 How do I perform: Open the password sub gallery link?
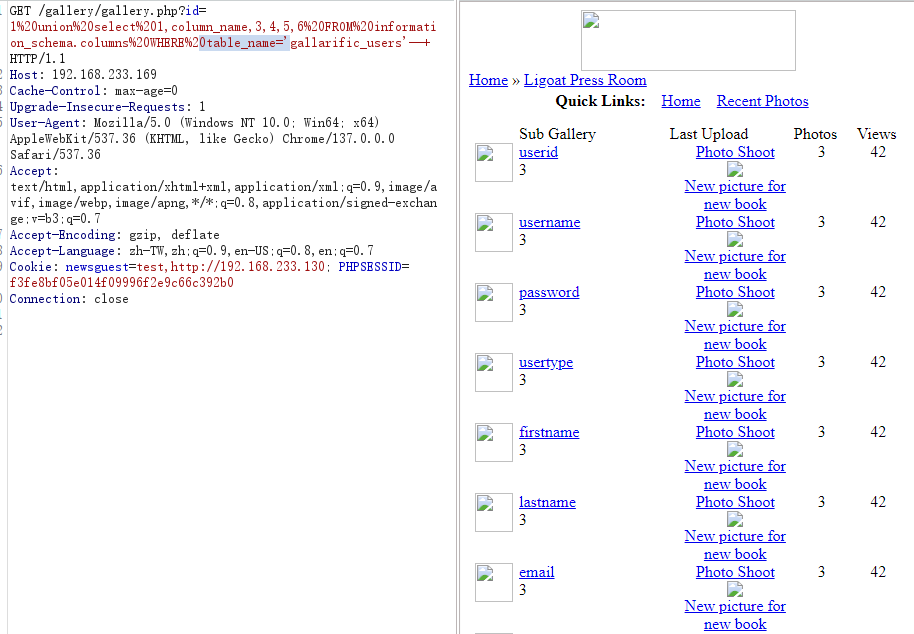pyautogui.click(x=549, y=292)
